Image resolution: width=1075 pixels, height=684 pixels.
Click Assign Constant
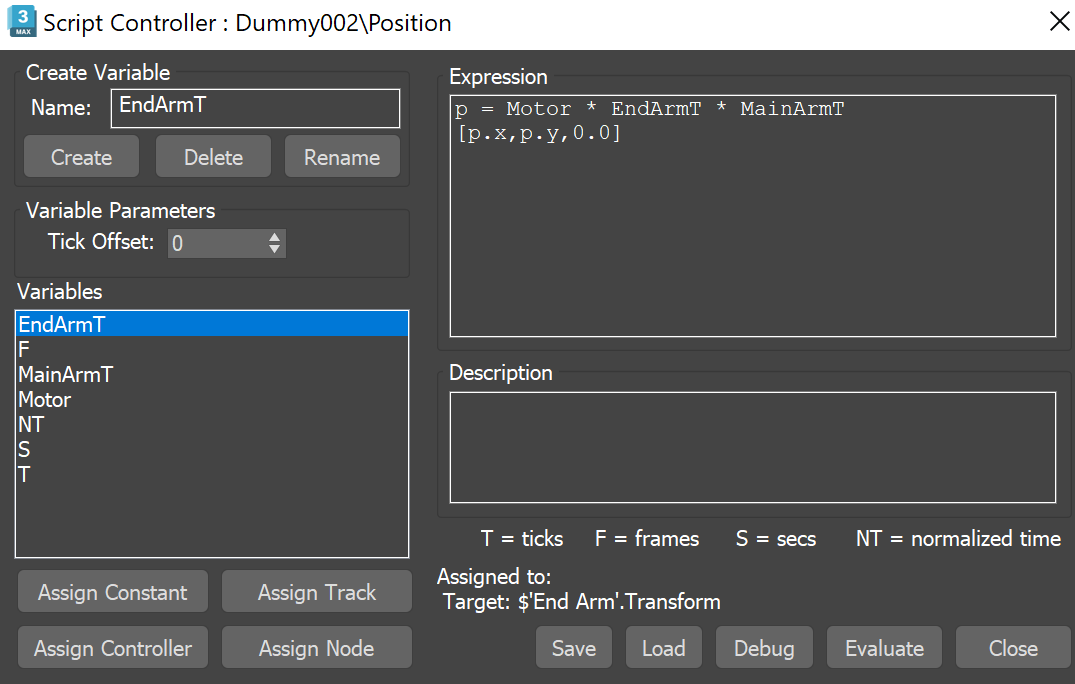click(x=112, y=591)
